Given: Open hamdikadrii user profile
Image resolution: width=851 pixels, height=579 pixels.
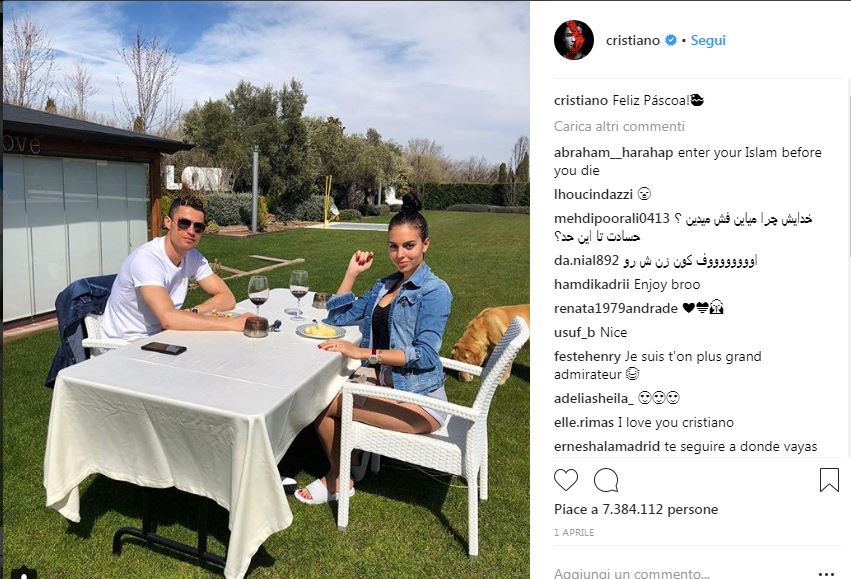Looking at the screenshot, I should coord(592,284).
